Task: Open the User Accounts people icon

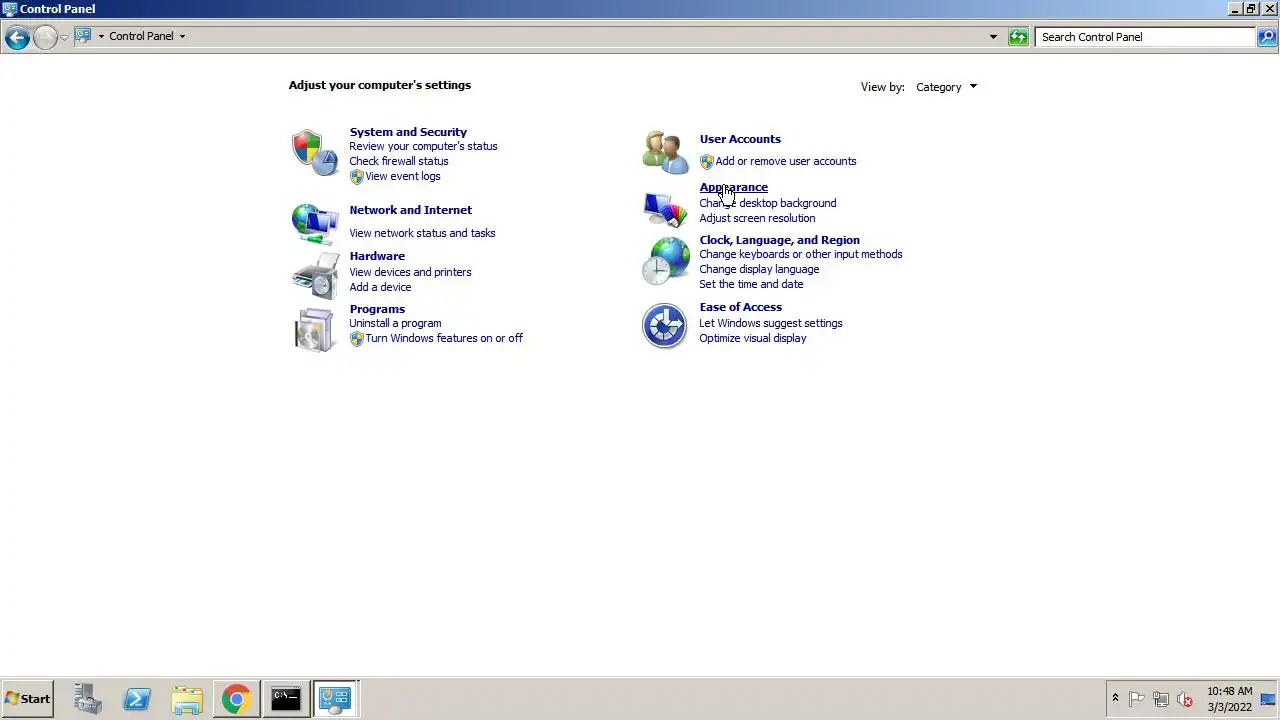Action: point(665,152)
